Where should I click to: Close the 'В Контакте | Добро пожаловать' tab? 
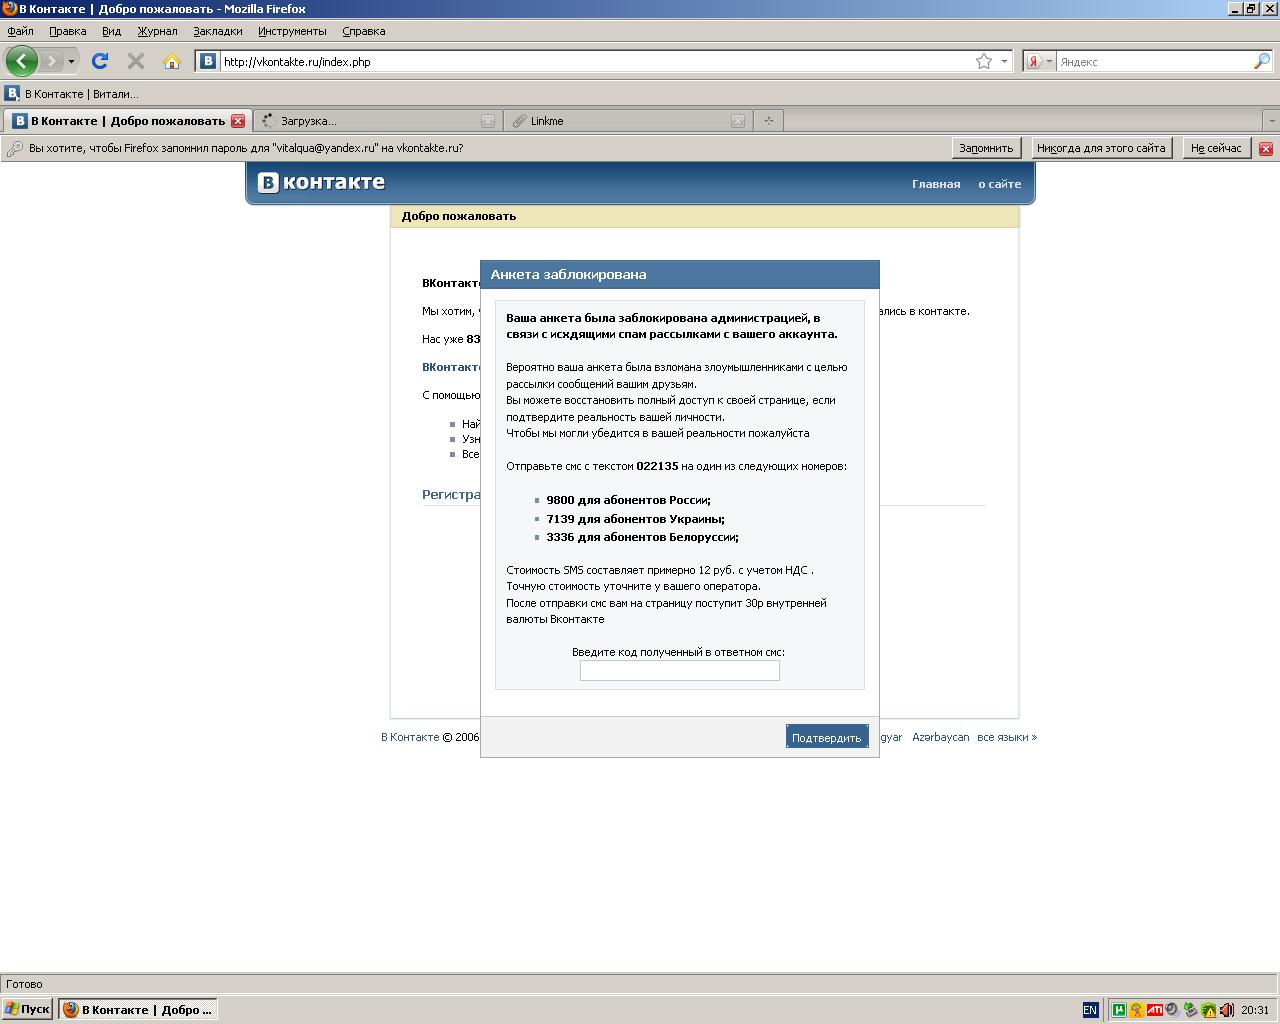238,121
